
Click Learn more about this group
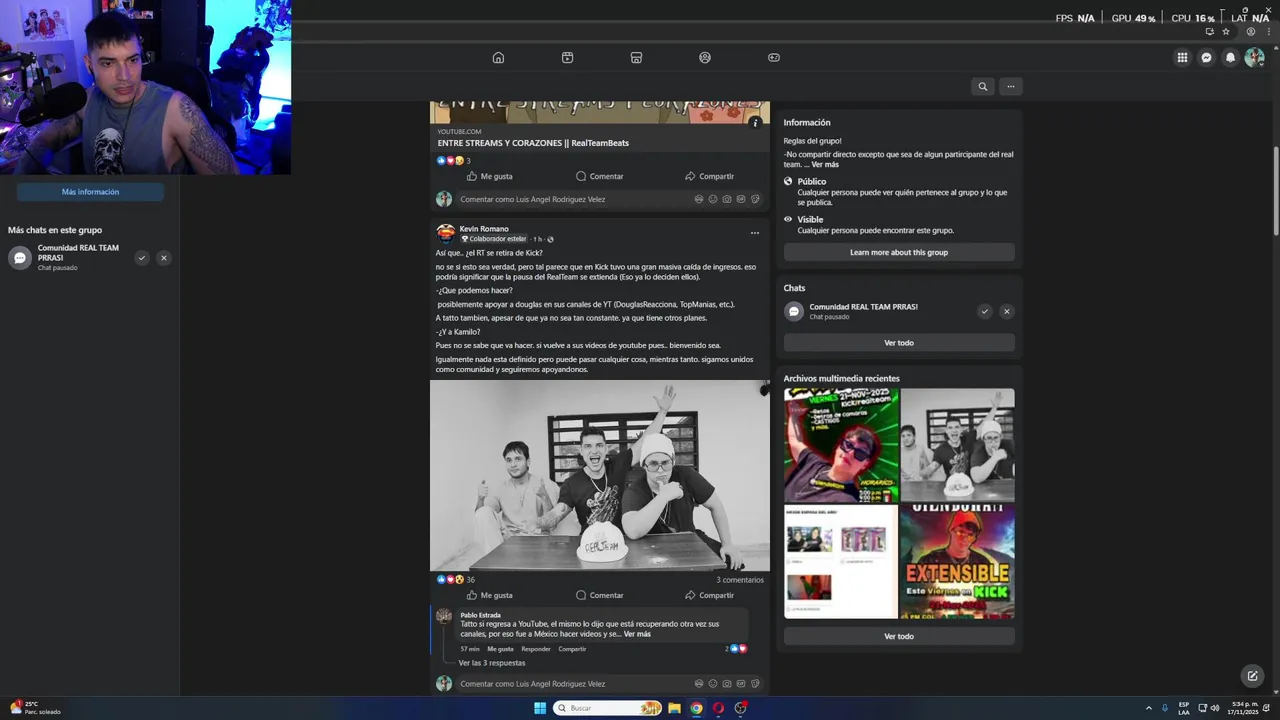click(899, 252)
